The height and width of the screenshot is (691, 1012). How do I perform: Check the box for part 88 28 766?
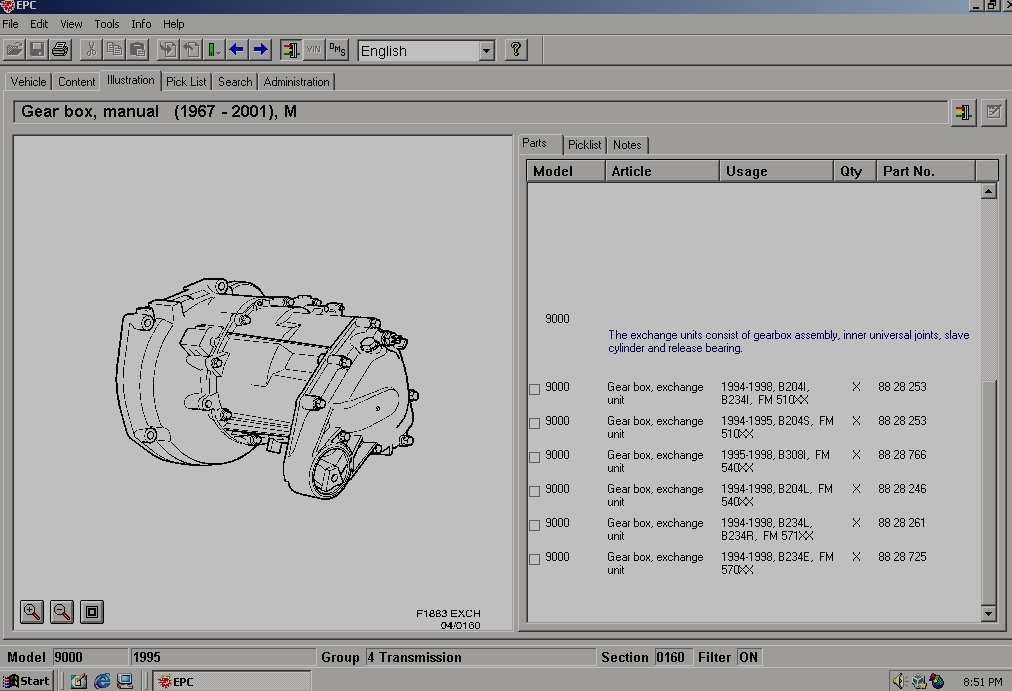[x=534, y=458]
